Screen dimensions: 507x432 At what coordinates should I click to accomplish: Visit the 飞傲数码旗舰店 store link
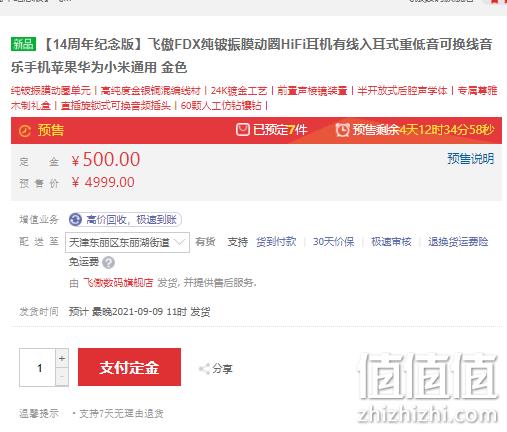click(x=118, y=283)
